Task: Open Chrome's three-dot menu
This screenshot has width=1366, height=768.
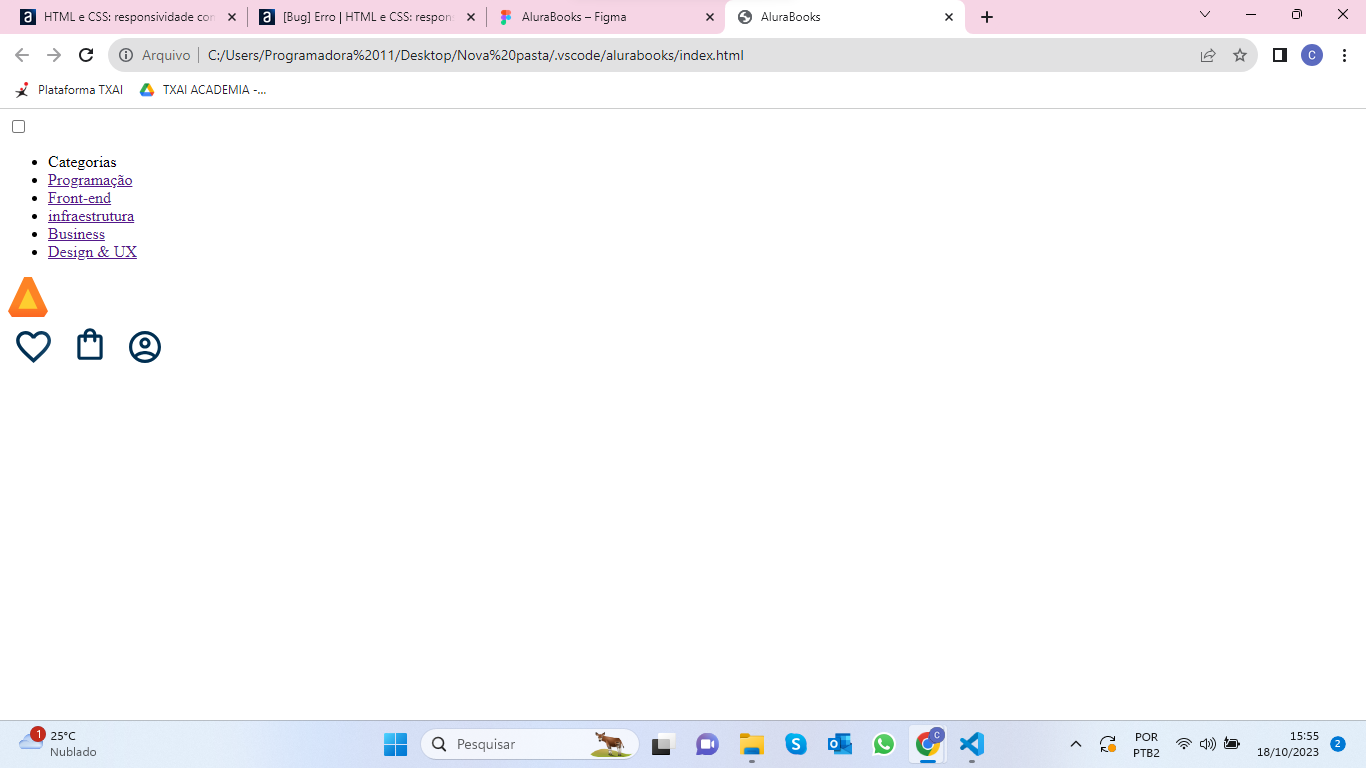Action: pos(1344,55)
